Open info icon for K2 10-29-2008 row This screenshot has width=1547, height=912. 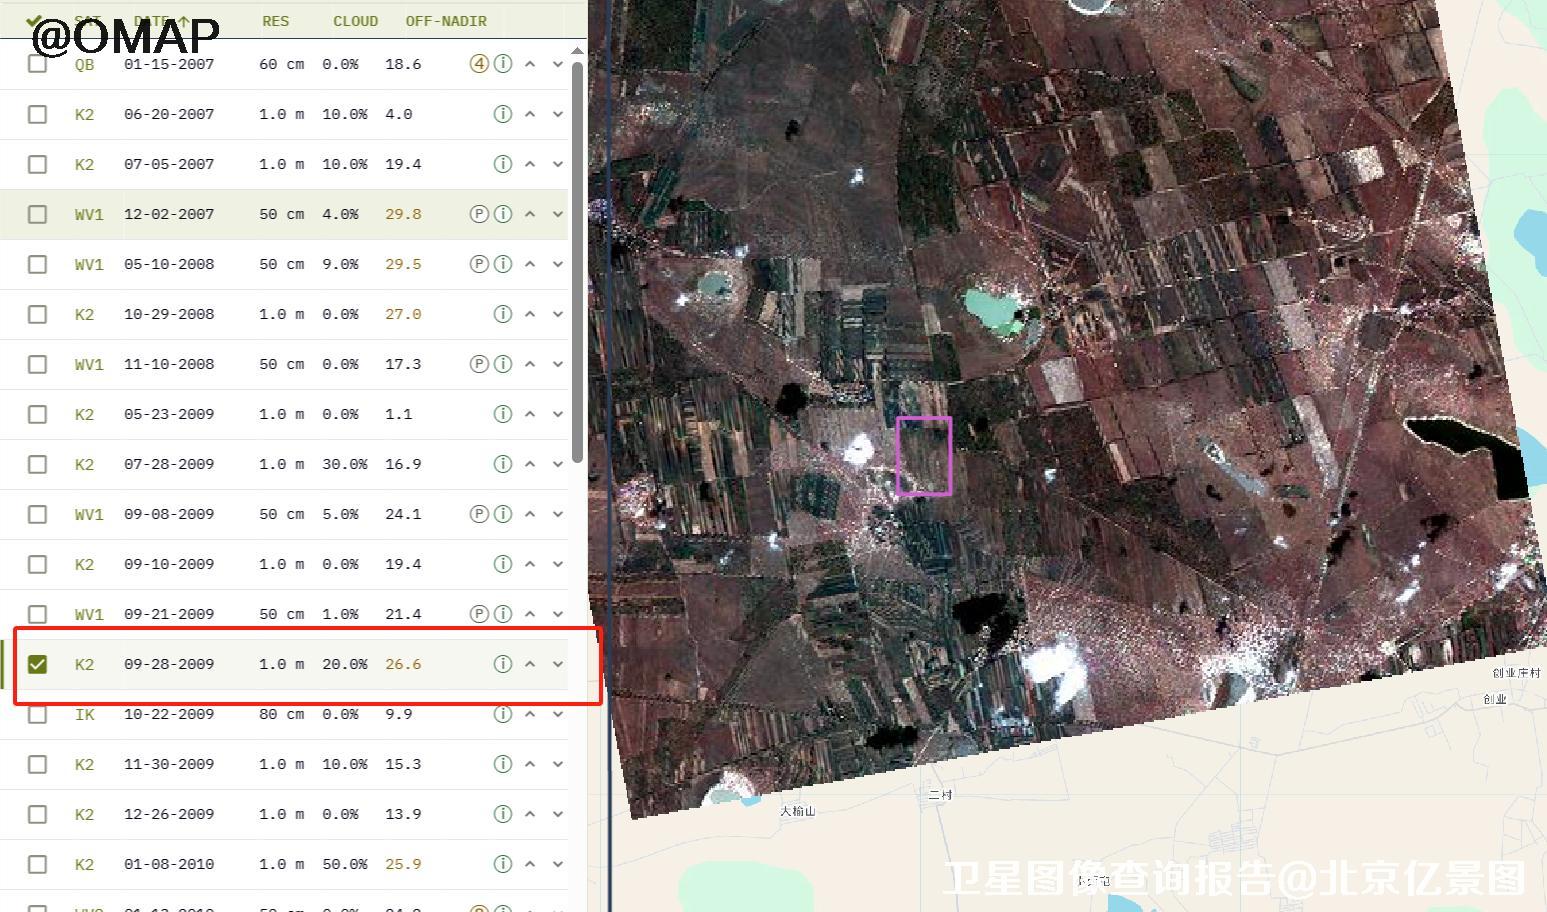coord(503,314)
